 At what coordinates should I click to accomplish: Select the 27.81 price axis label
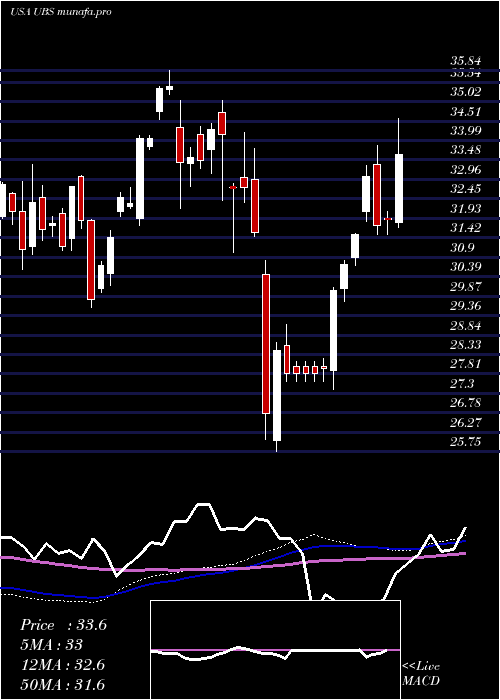tap(466, 364)
